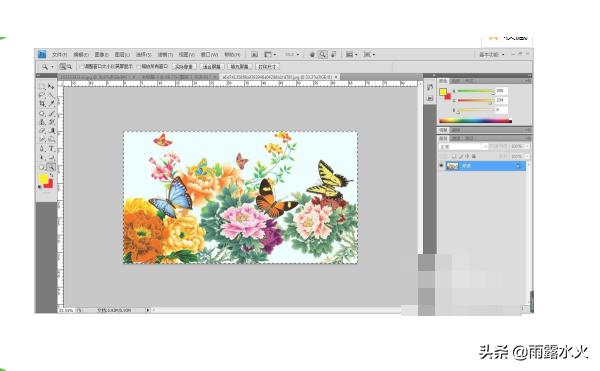Screen dimensions: 600x371
Task: Hide the 背景 layer with eye icon
Action: pyautogui.click(x=441, y=166)
